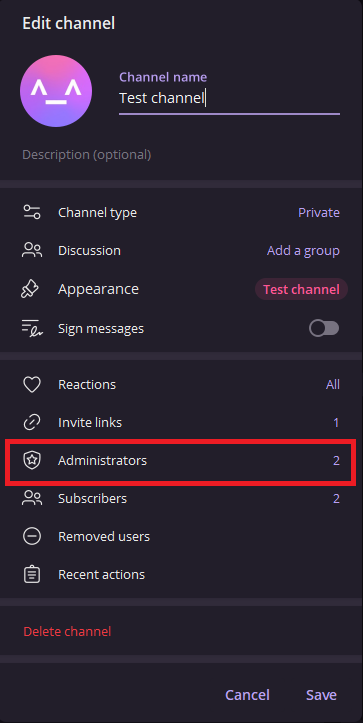Viewport: 363px width, 723px height.
Task: Toggle the Sign messages switch
Action: (324, 329)
